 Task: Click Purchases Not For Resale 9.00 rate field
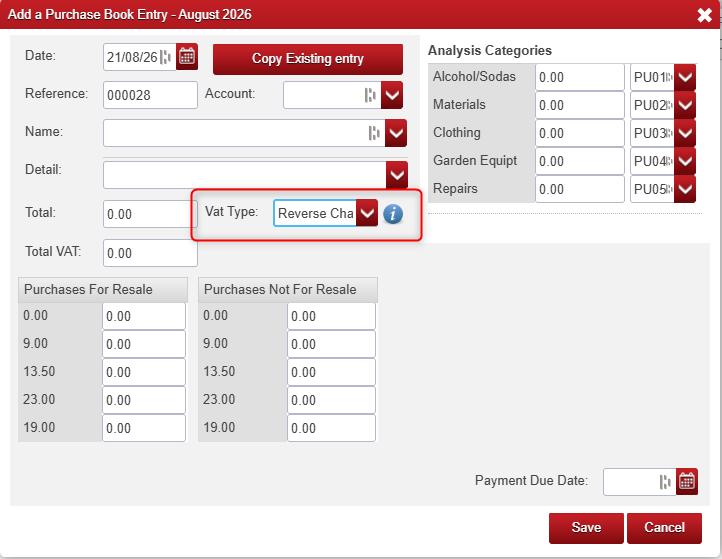(x=331, y=344)
